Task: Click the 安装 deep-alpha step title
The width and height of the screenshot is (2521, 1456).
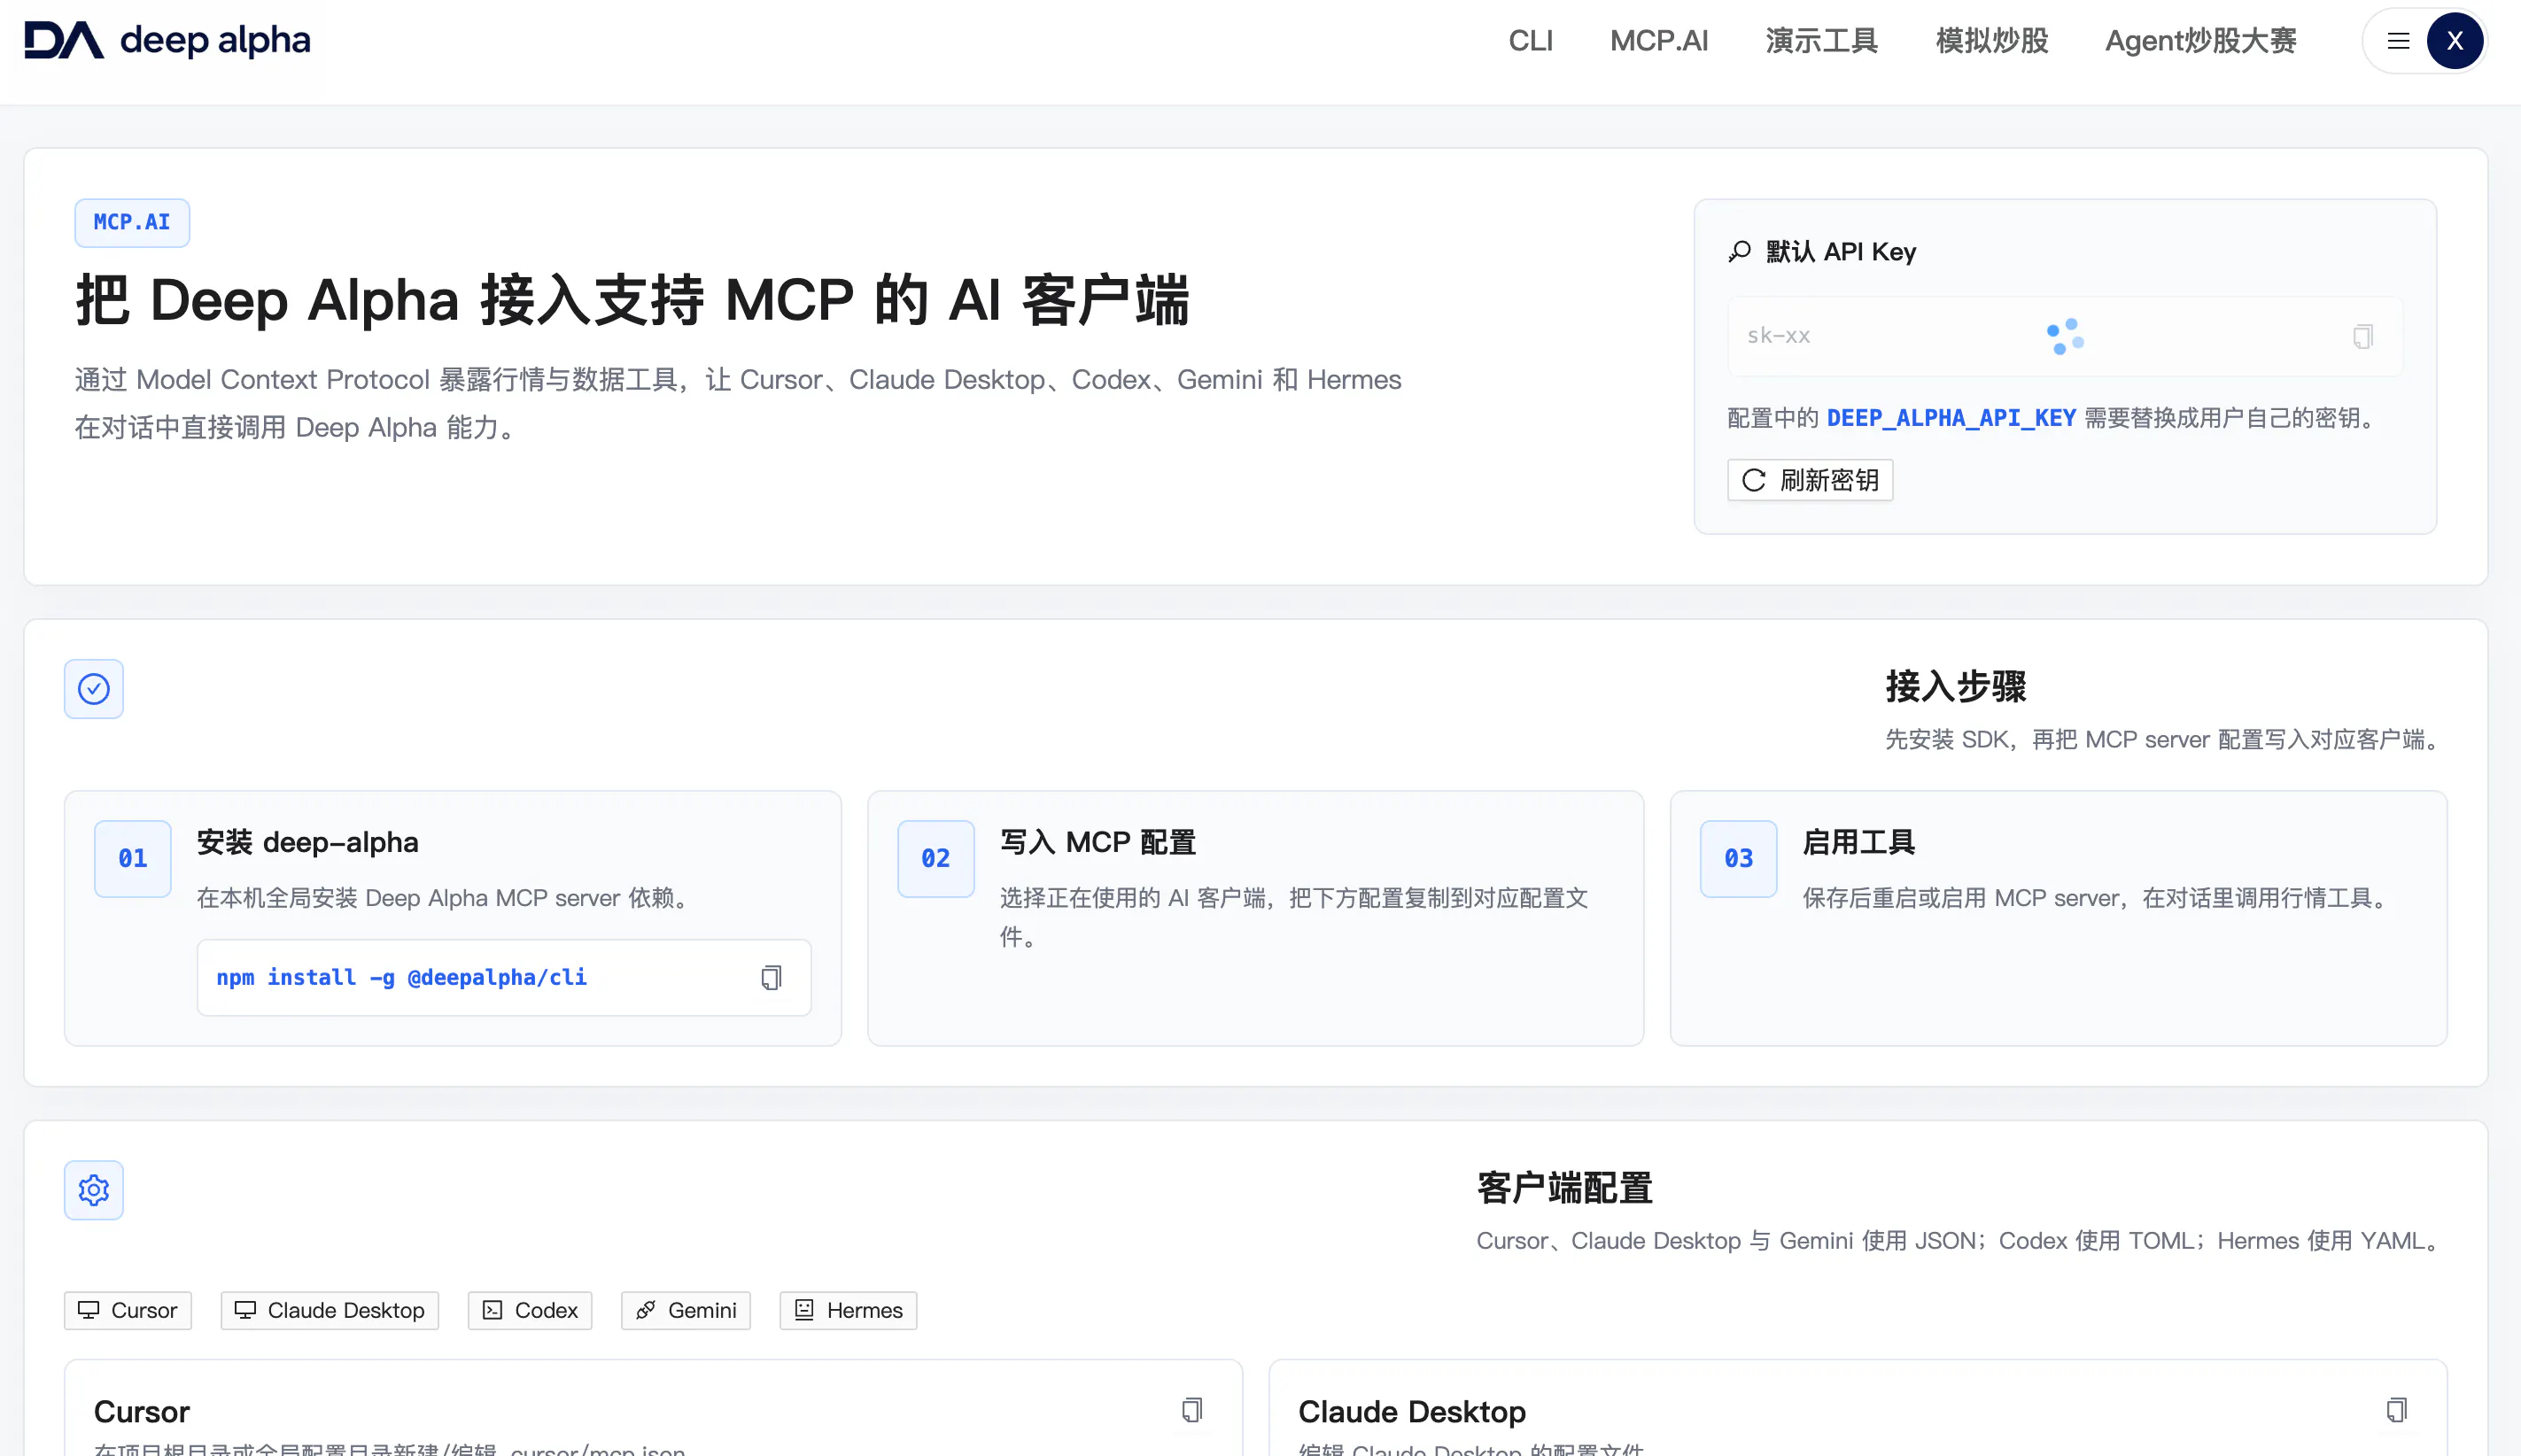Action: pos(308,842)
